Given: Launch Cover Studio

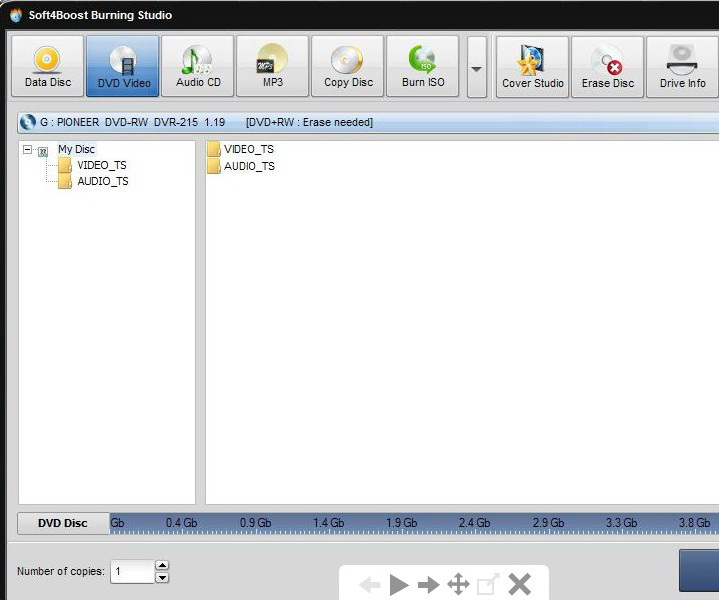Looking at the screenshot, I should (x=532, y=67).
